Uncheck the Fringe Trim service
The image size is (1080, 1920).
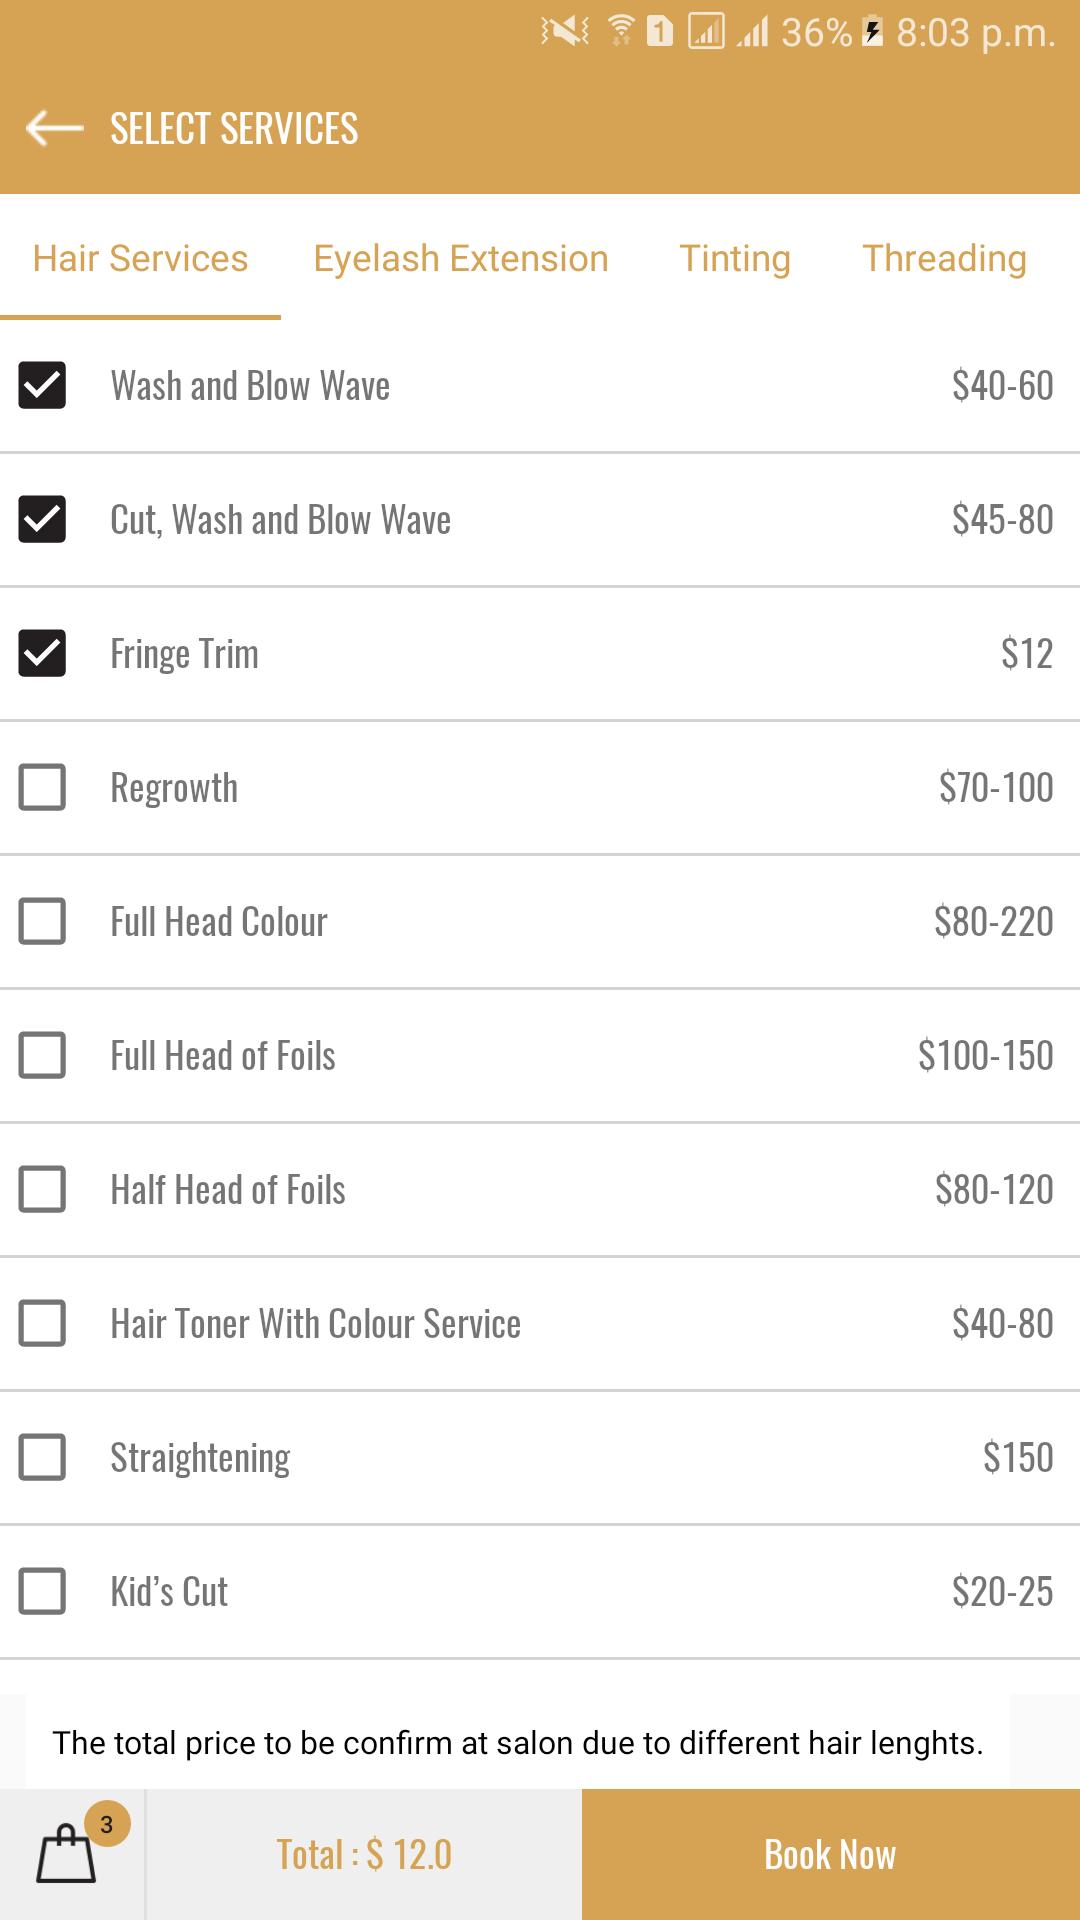click(x=42, y=654)
